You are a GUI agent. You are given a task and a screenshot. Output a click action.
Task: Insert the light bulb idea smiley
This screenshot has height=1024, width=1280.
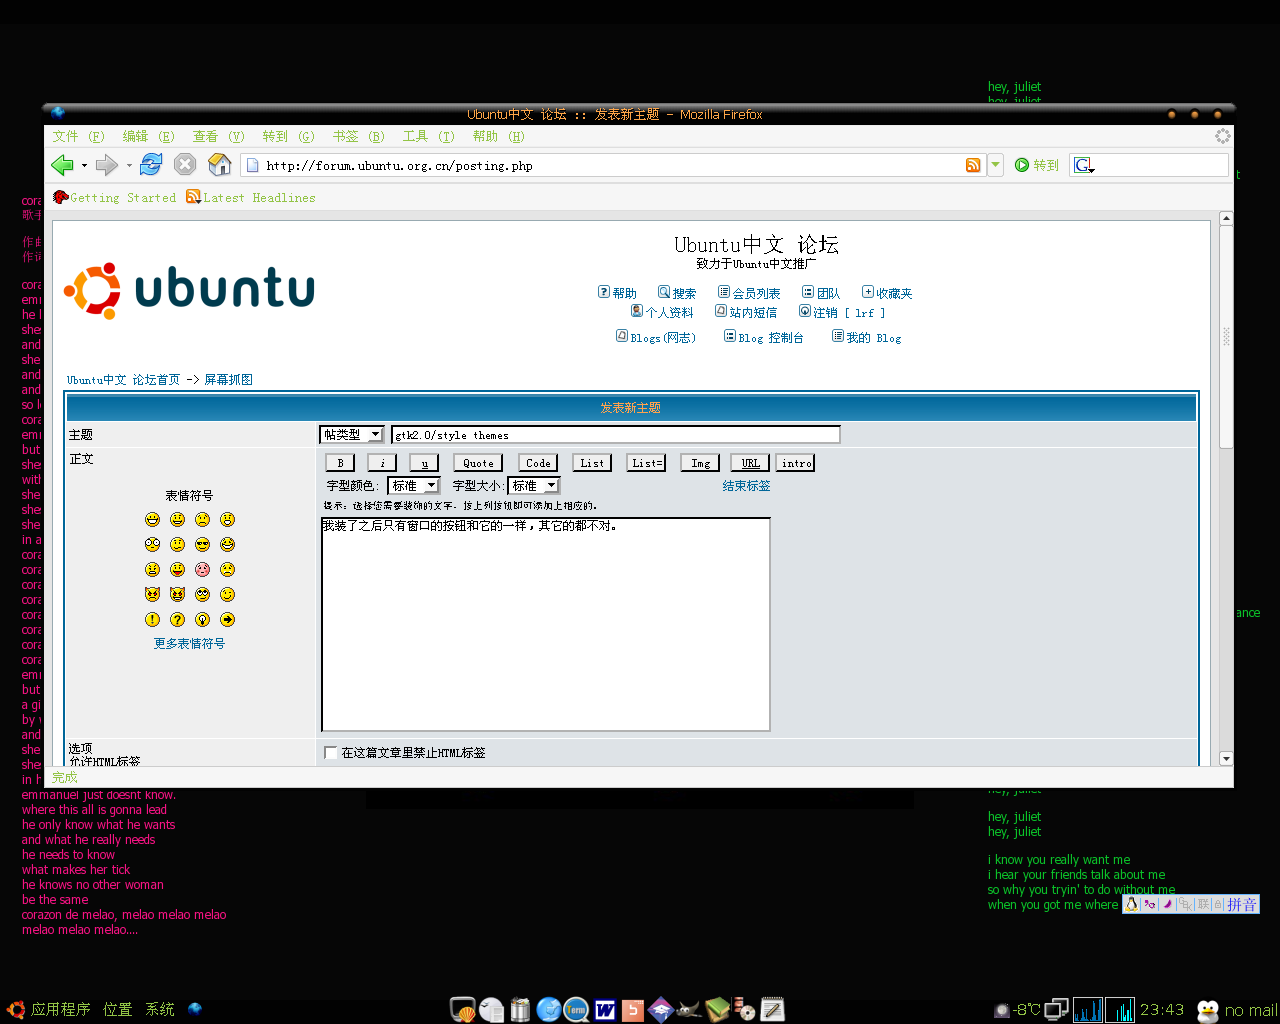pos(202,619)
